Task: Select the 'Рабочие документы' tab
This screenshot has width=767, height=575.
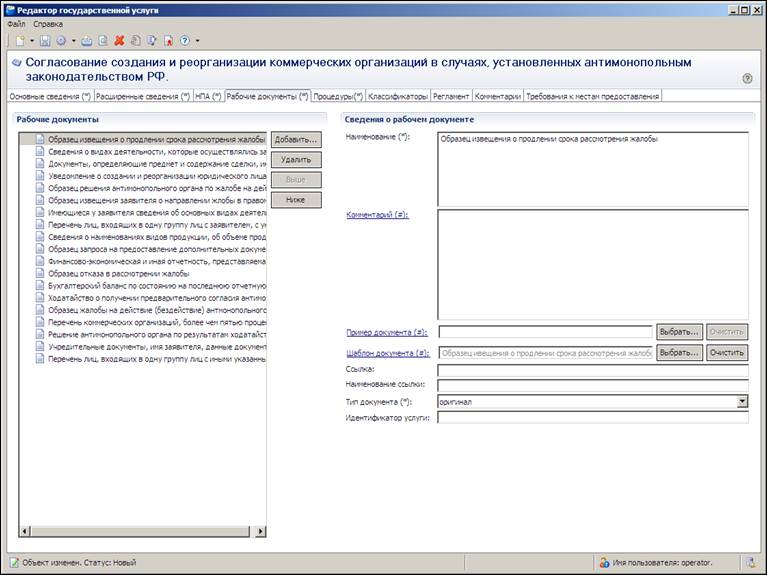Action: (268, 96)
